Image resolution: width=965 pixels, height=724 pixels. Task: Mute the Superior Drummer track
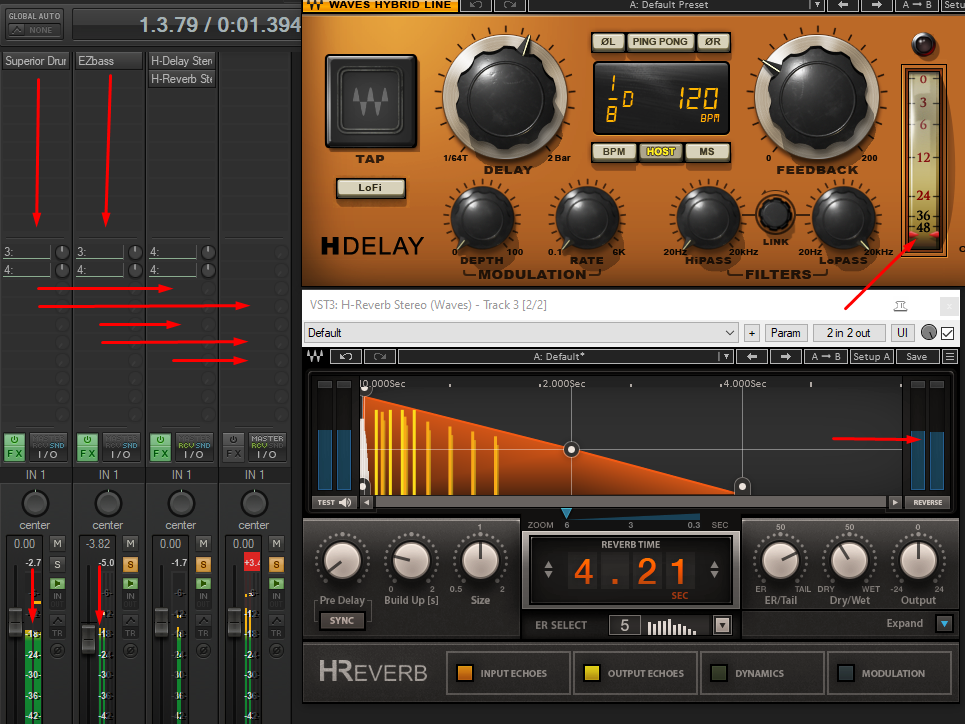(x=57, y=544)
